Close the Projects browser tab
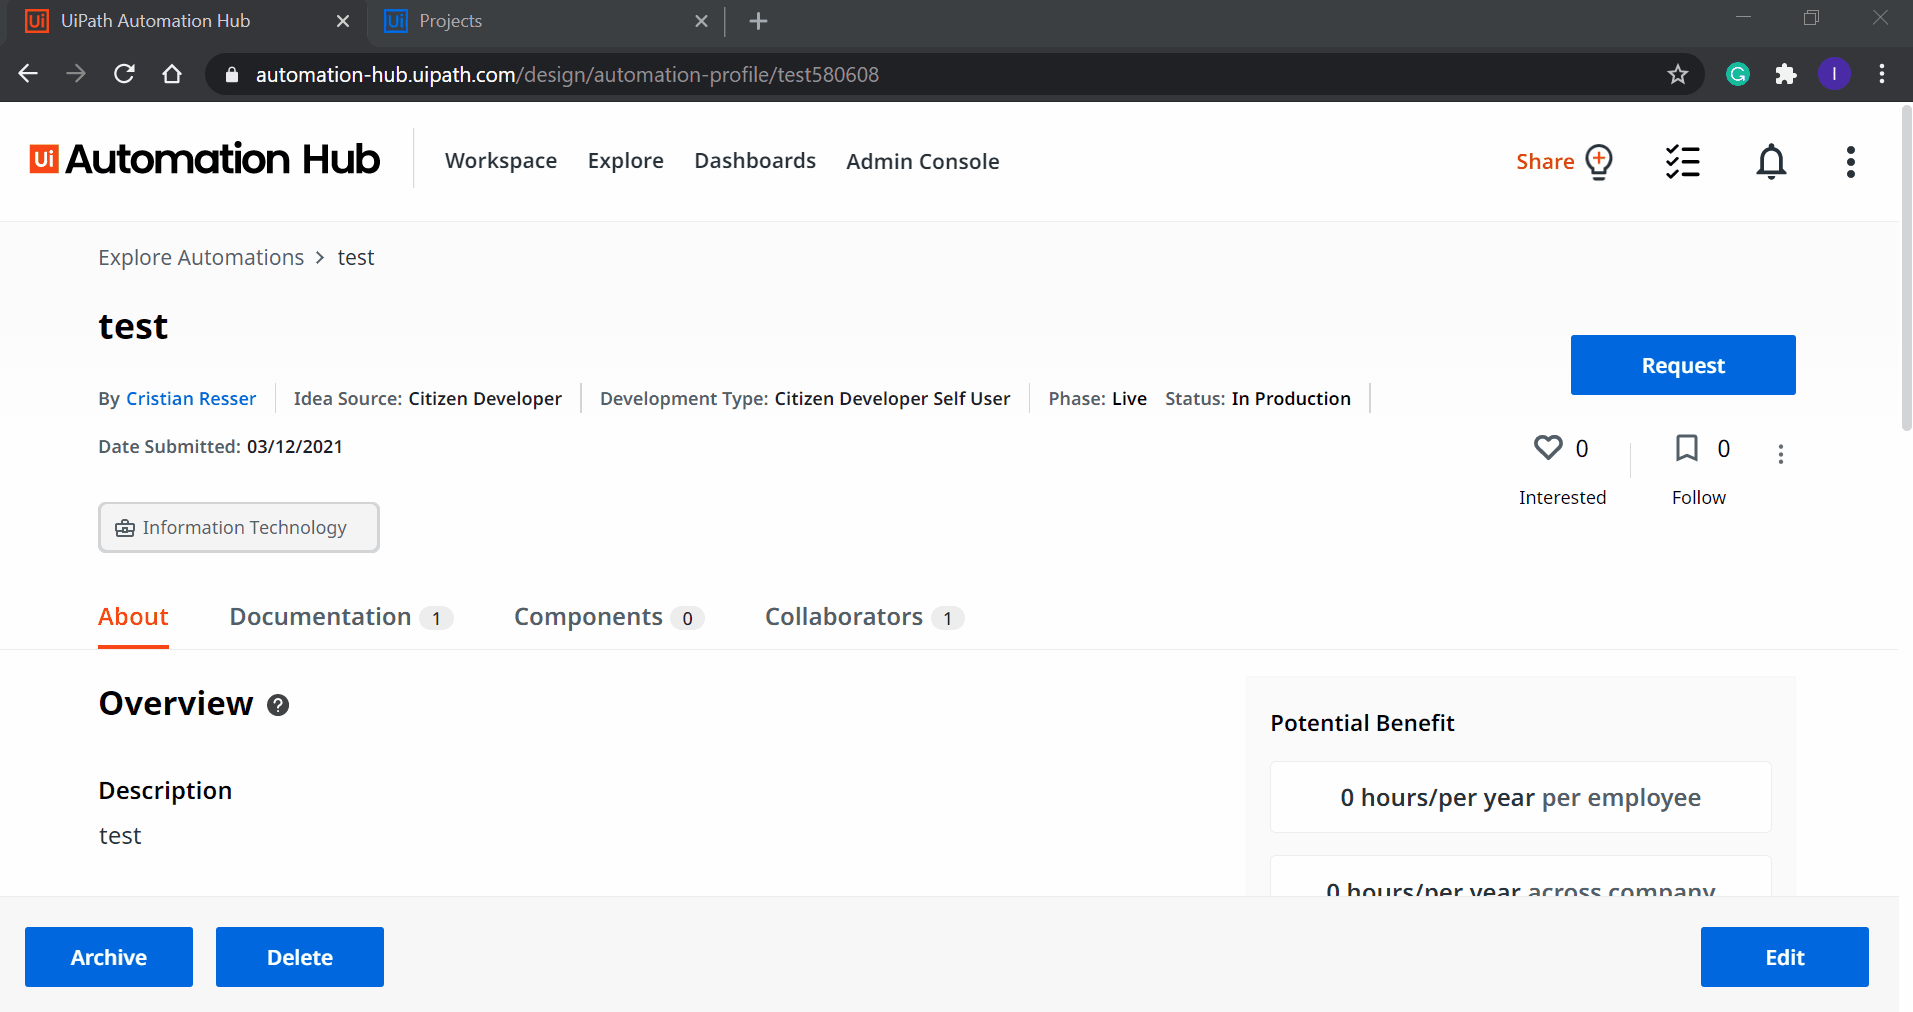This screenshot has width=1913, height=1012. pos(701,21)
